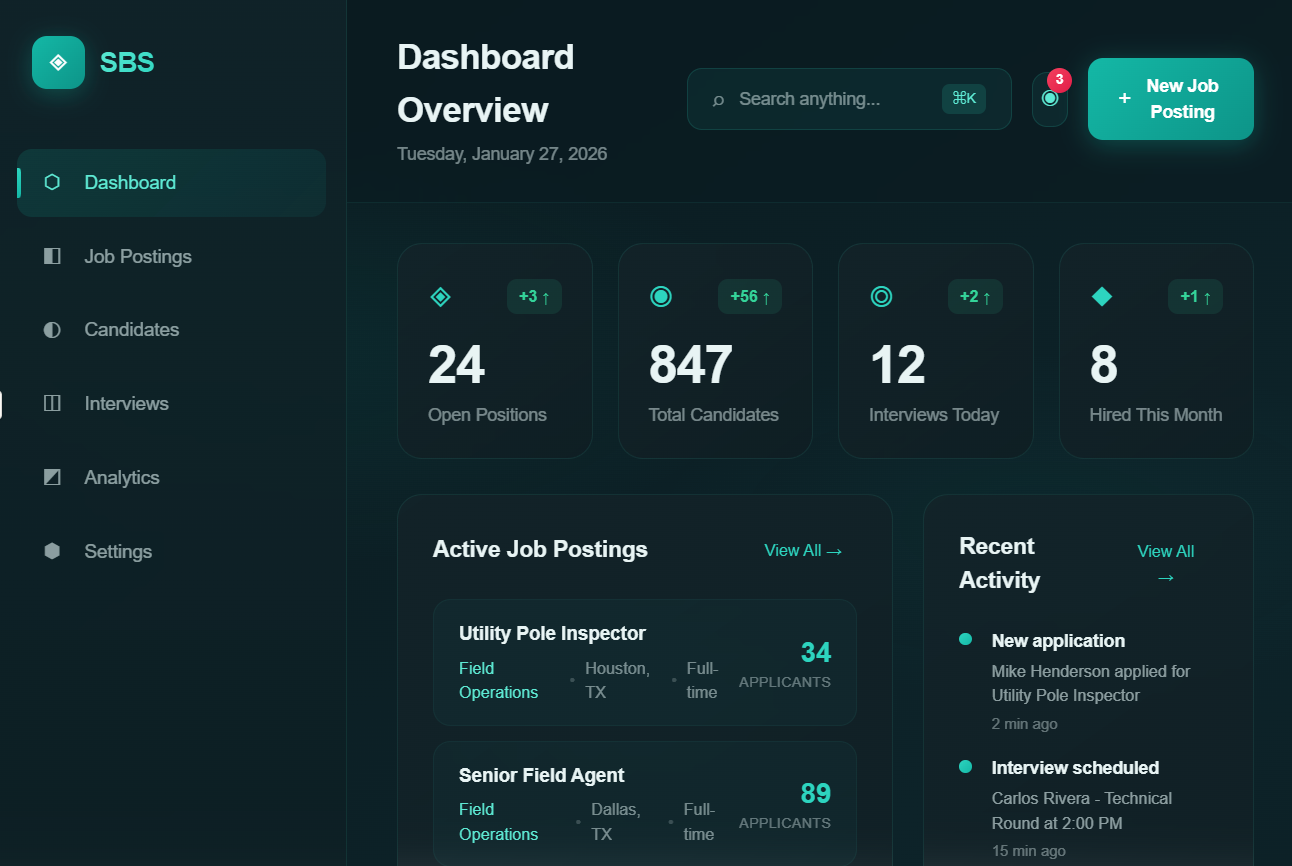The image size is (1292, 866).
Task: Open Recent Activity's View All link
Action: pos(1165,563)
